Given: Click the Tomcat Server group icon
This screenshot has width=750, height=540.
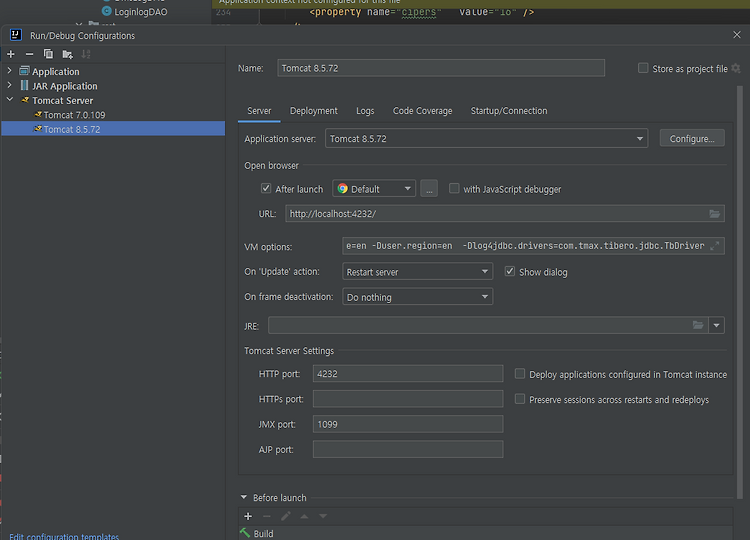Looking at the screenshot, I should coord(25,100).
